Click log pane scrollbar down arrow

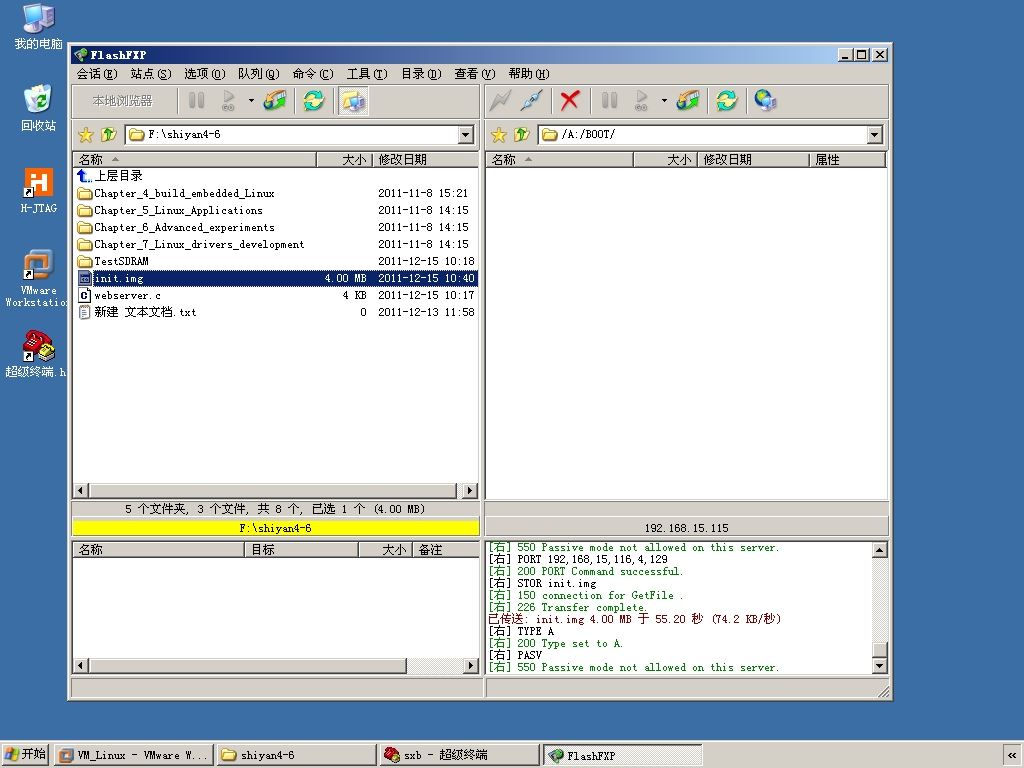(x=879, y=665)
